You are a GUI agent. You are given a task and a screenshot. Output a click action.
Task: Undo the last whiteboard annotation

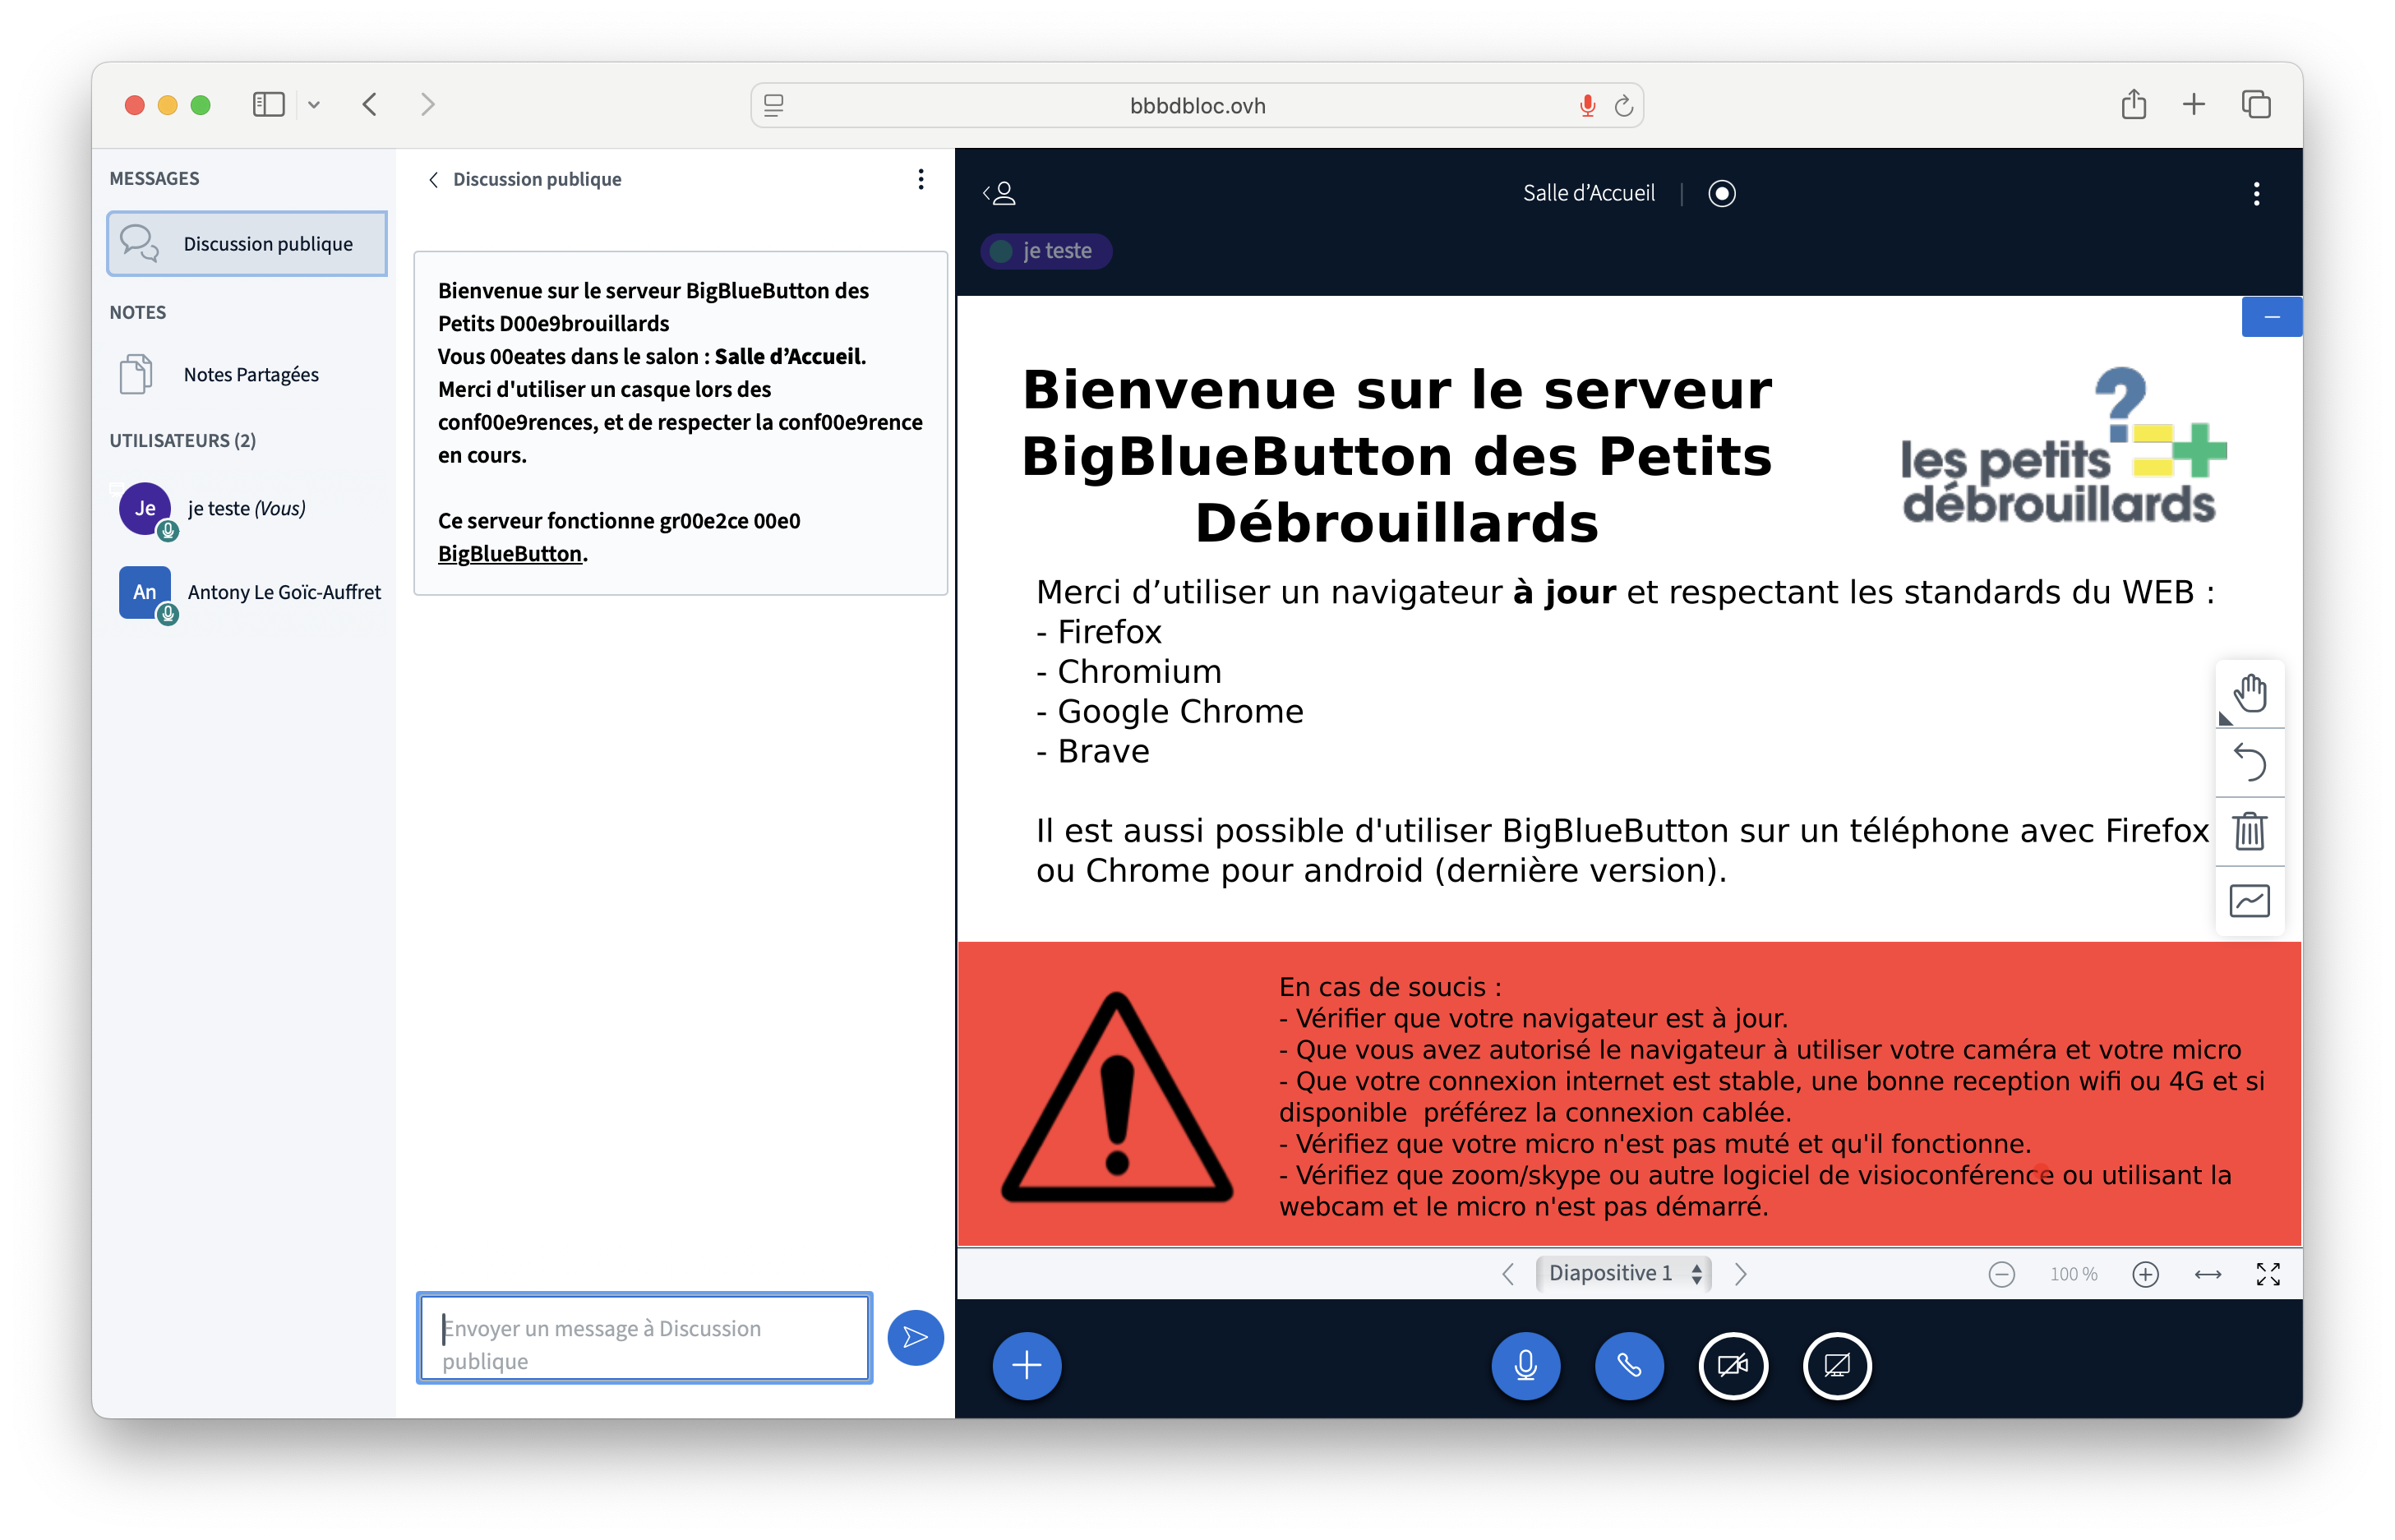2249,762
